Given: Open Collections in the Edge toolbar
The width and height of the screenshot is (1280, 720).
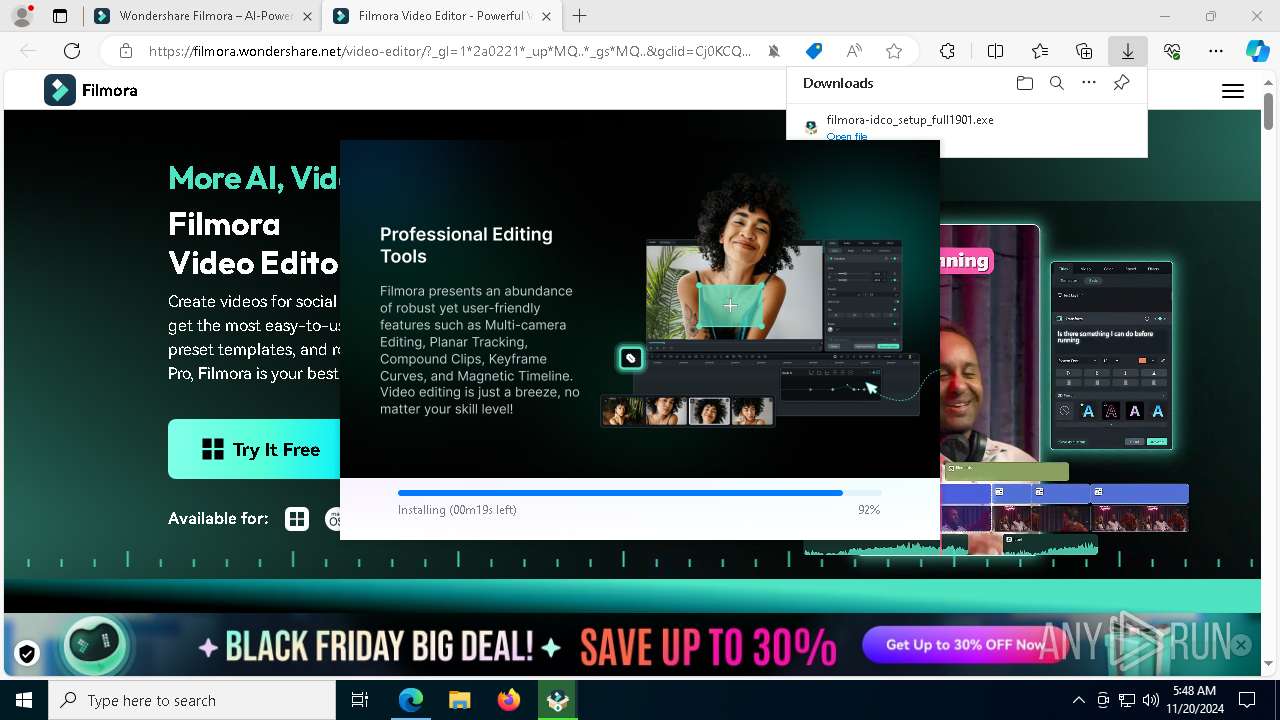Looking at the screenshot, I should 1084,51.
